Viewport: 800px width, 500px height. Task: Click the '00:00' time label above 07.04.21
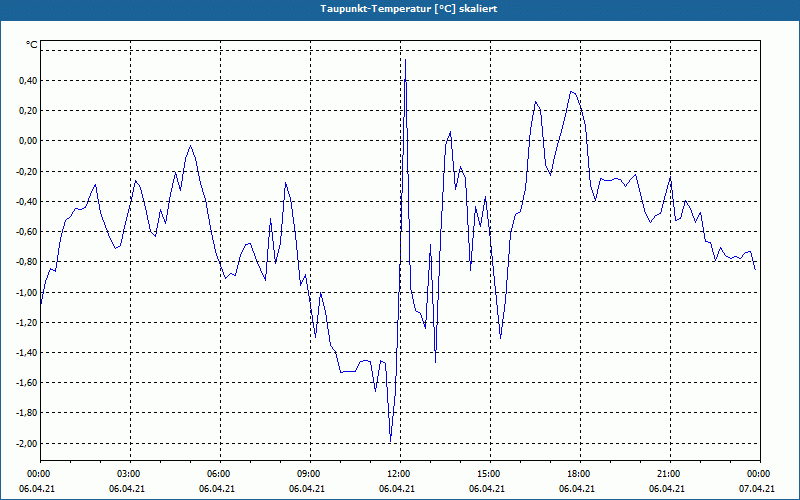pos(760,474)
